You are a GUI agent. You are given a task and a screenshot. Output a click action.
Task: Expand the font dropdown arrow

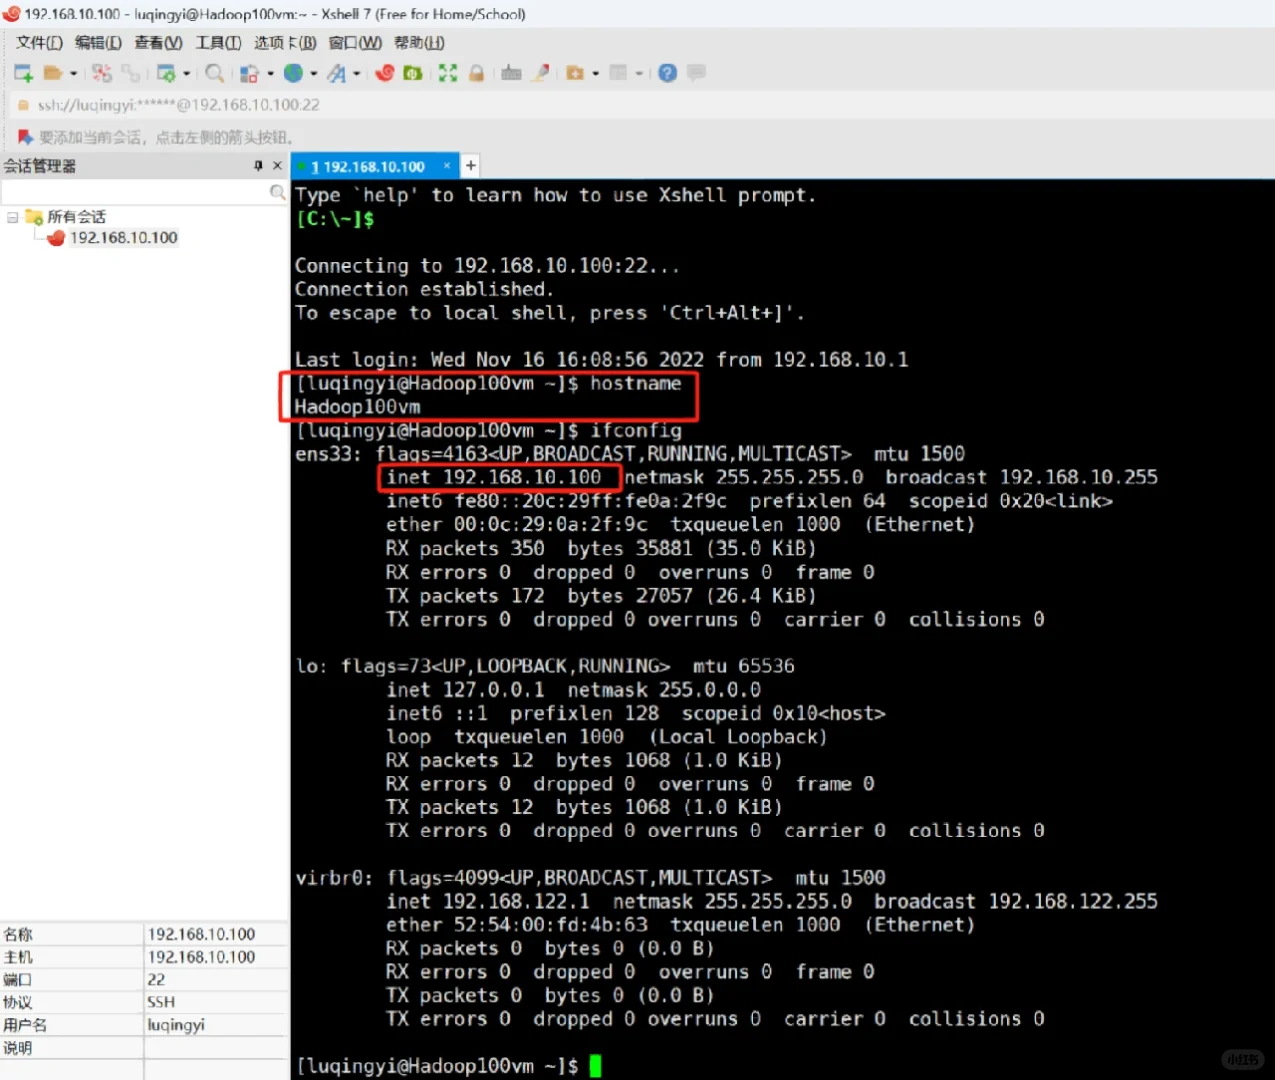[356, 73]
